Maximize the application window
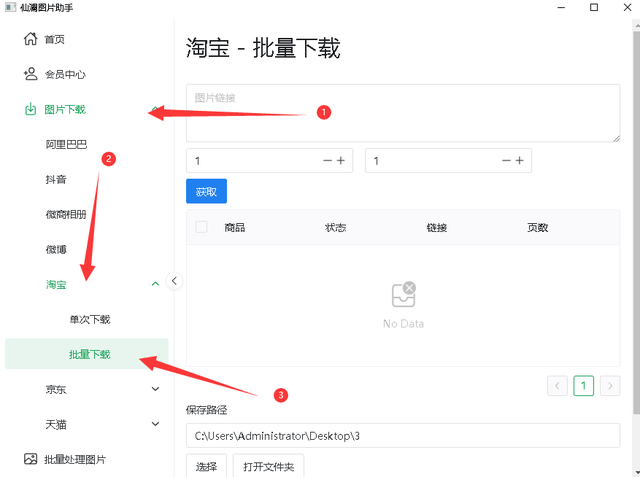The height and width of the screenshot is (477, 640). point(594,7)
